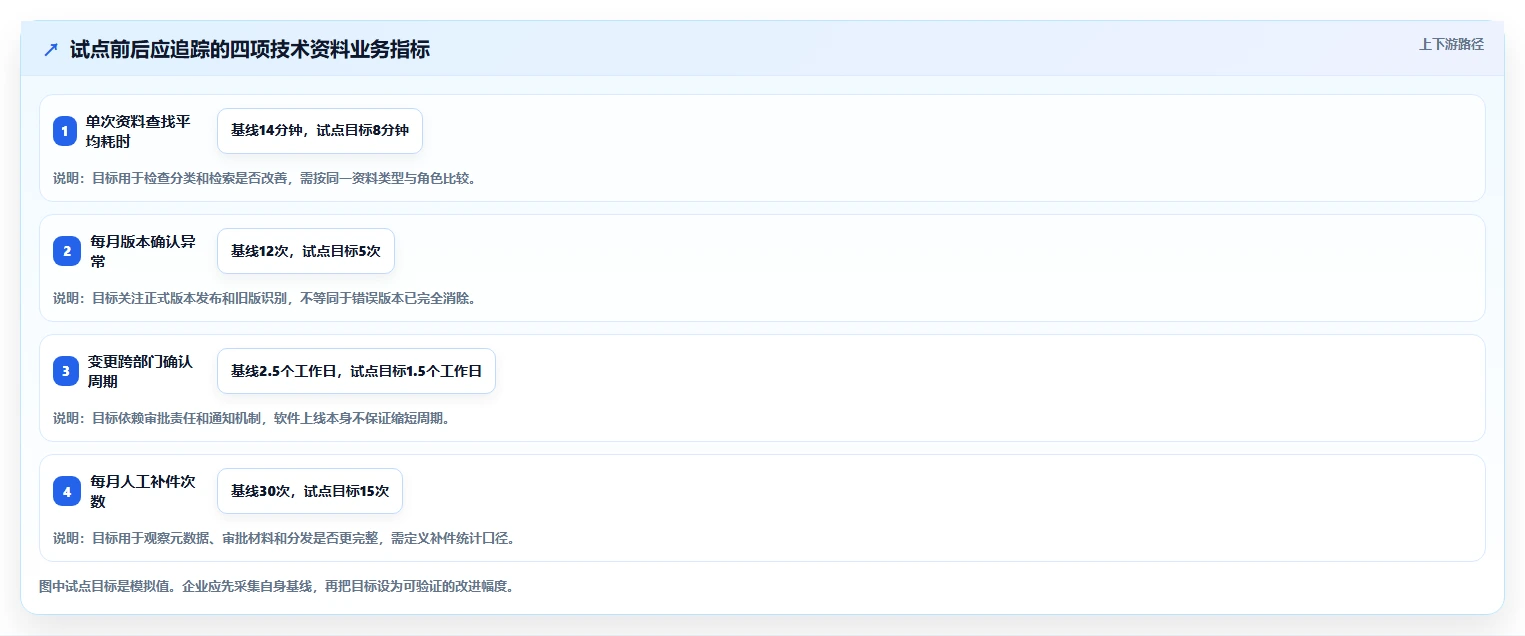This screenshot has height=636, width=1525.
Task: Click the 基线30次,试点目标15次 pill
Action: pyautogui.click(x=310, y=491)
